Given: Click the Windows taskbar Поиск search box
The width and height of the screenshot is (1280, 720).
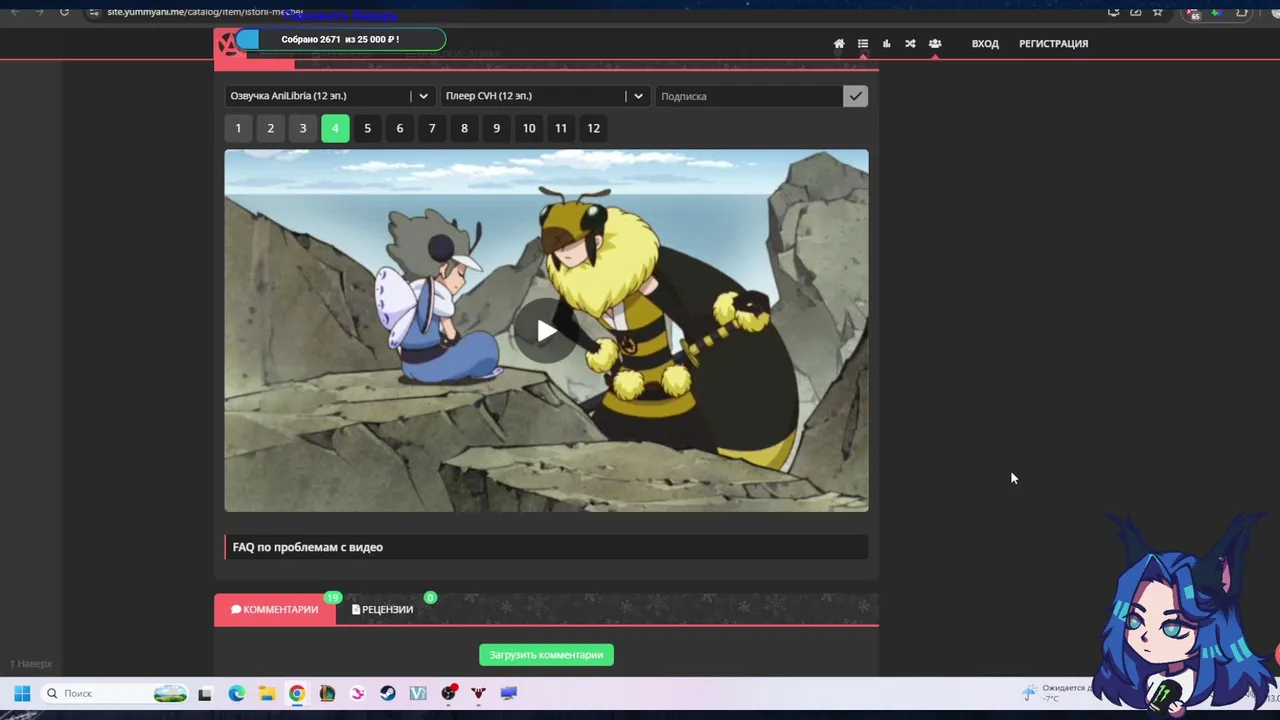Looking at the screenshot, I should click(114, 693).
